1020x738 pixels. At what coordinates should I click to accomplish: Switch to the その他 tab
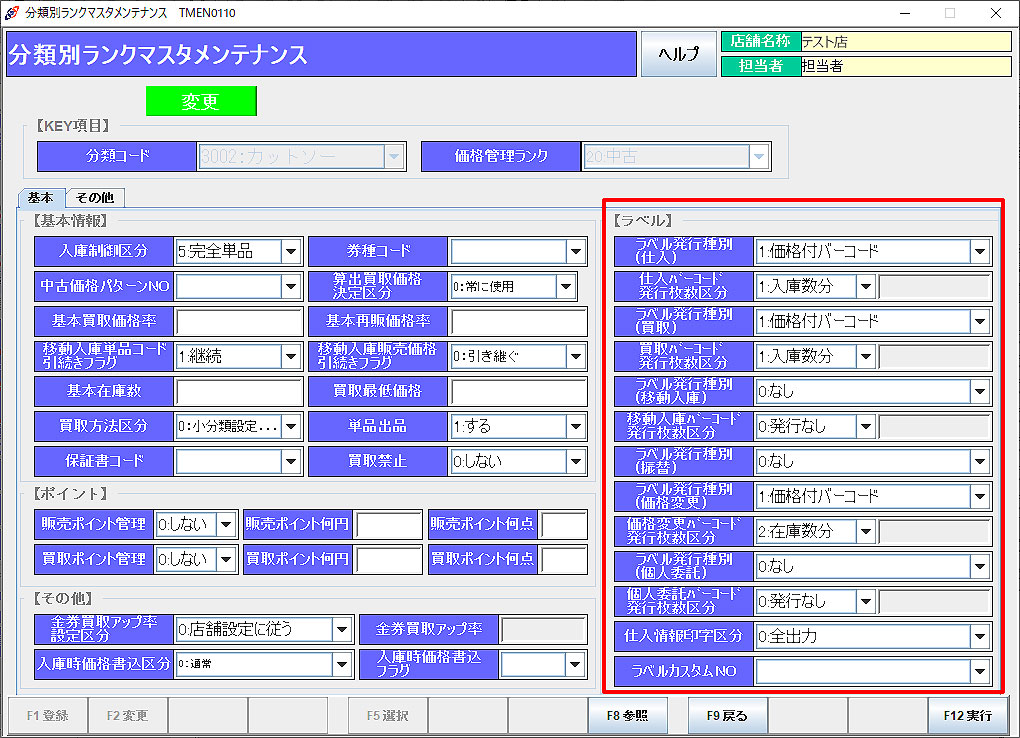[95, 198]
